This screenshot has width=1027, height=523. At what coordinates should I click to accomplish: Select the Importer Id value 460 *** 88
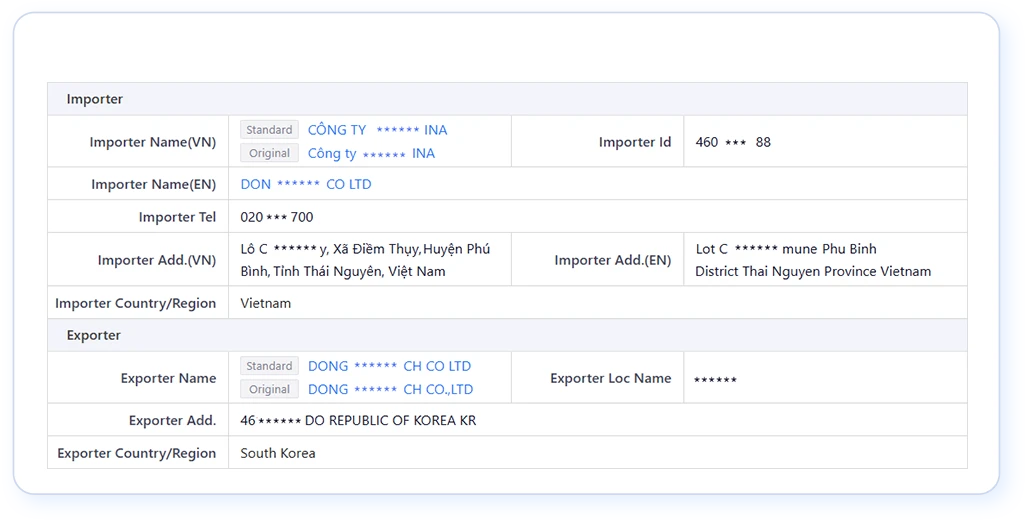coord(733,142)
